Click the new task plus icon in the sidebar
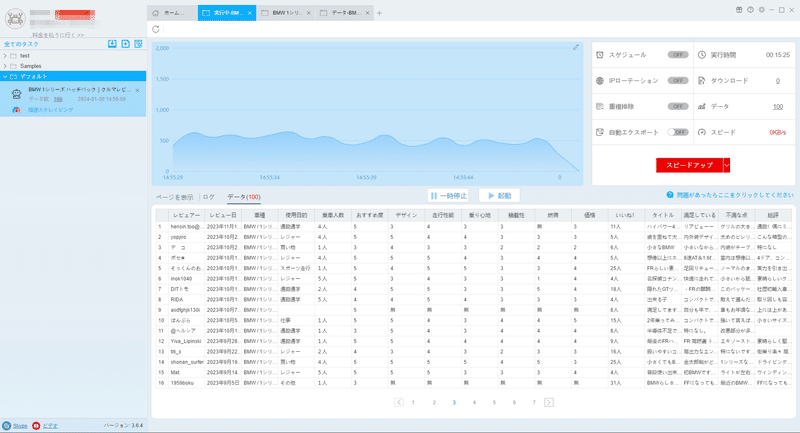800x433 pixels. pos(126,44)
